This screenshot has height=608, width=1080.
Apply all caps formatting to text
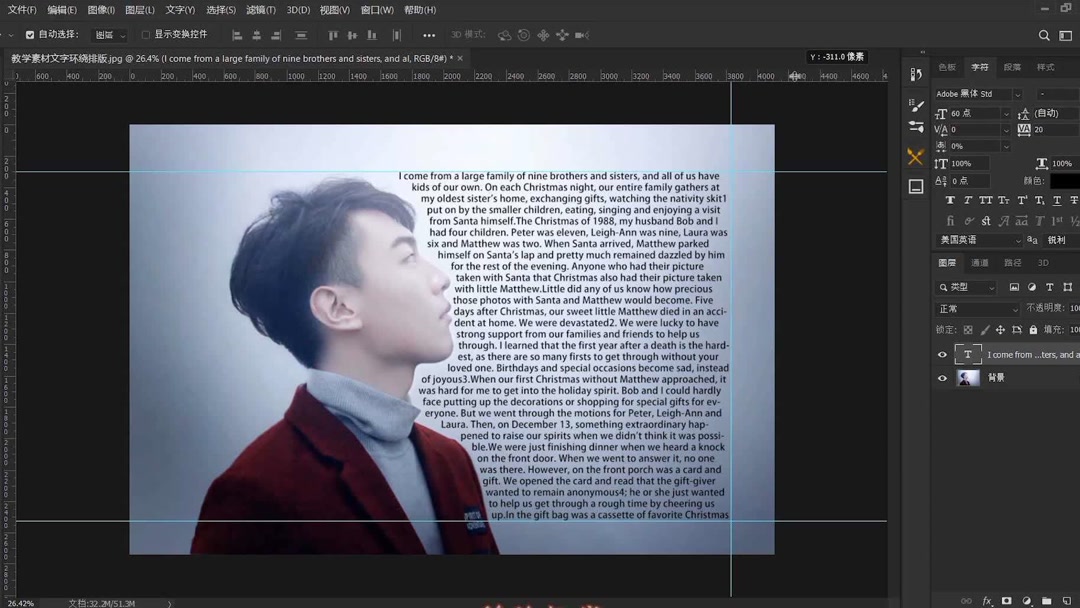(985, 200)
